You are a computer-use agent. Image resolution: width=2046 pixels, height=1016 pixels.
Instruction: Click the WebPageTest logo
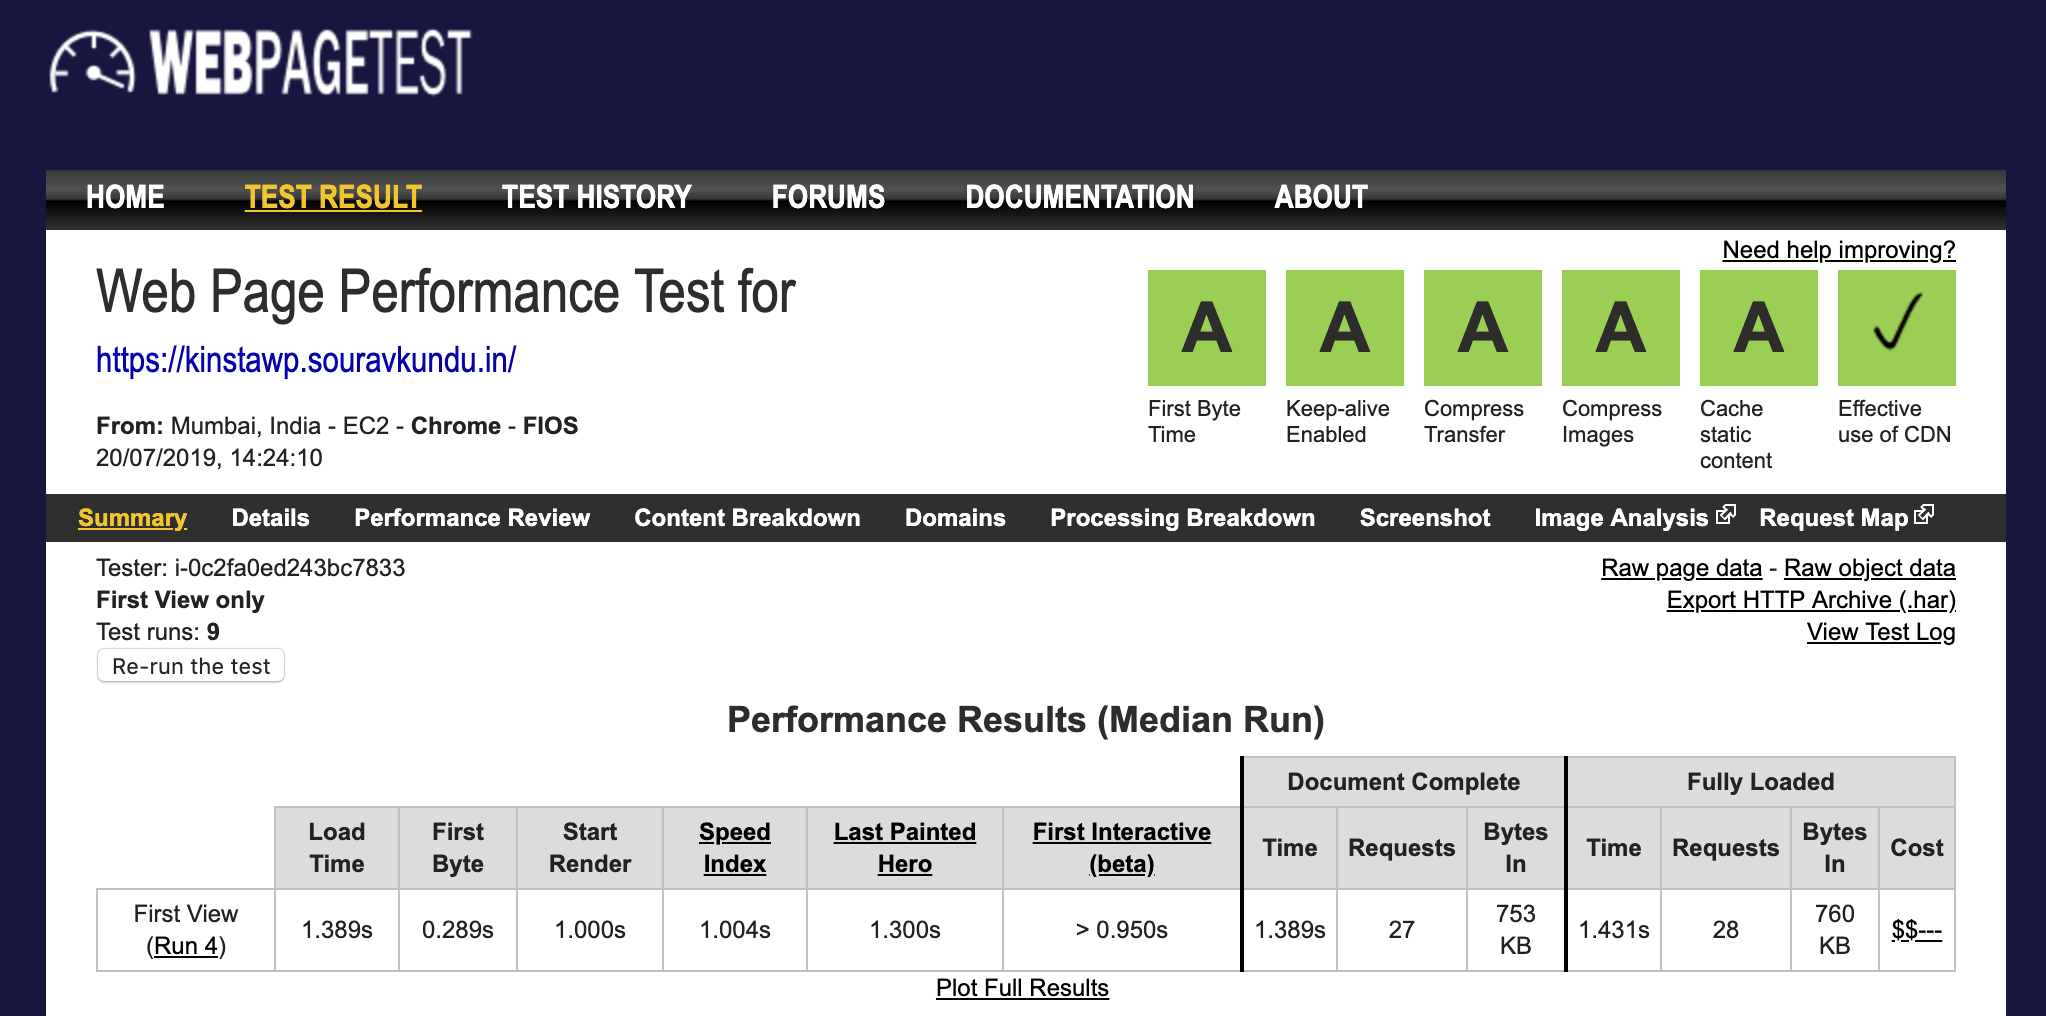point(260,63)
